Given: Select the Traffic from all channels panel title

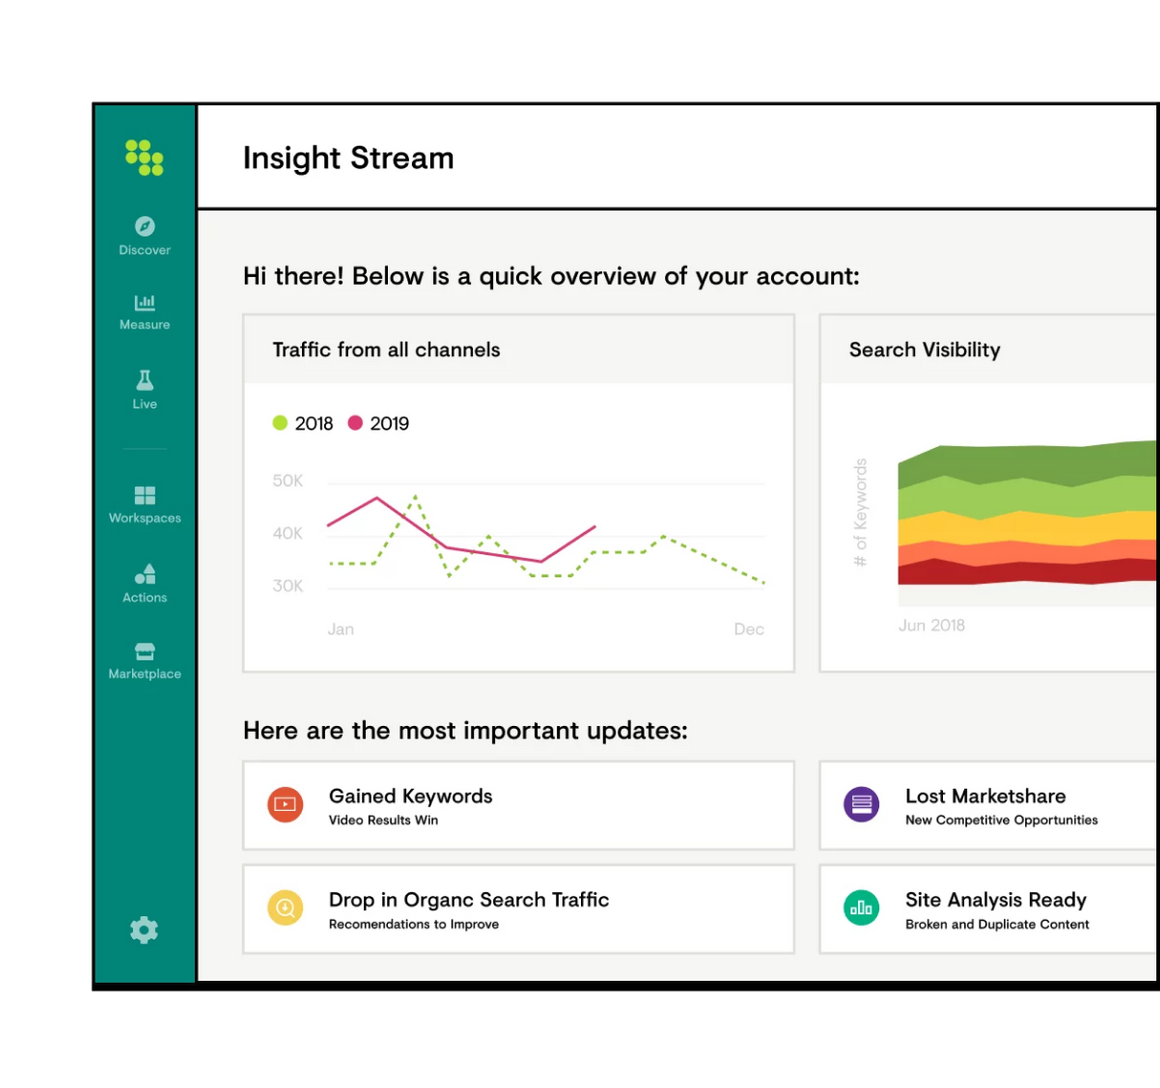Looking at the screenshot, I should (x=386, y=349).
